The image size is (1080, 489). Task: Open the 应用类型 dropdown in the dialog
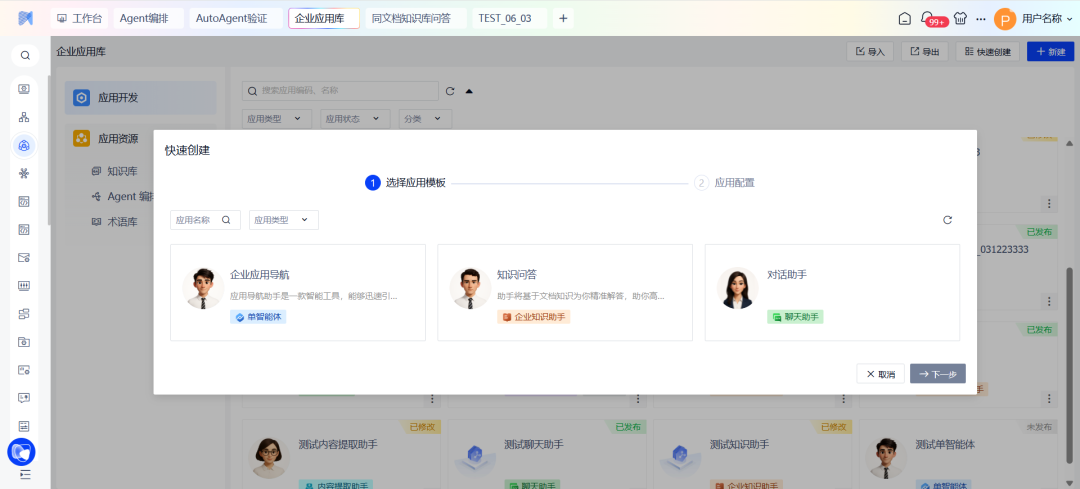click(x=283, y=220)
